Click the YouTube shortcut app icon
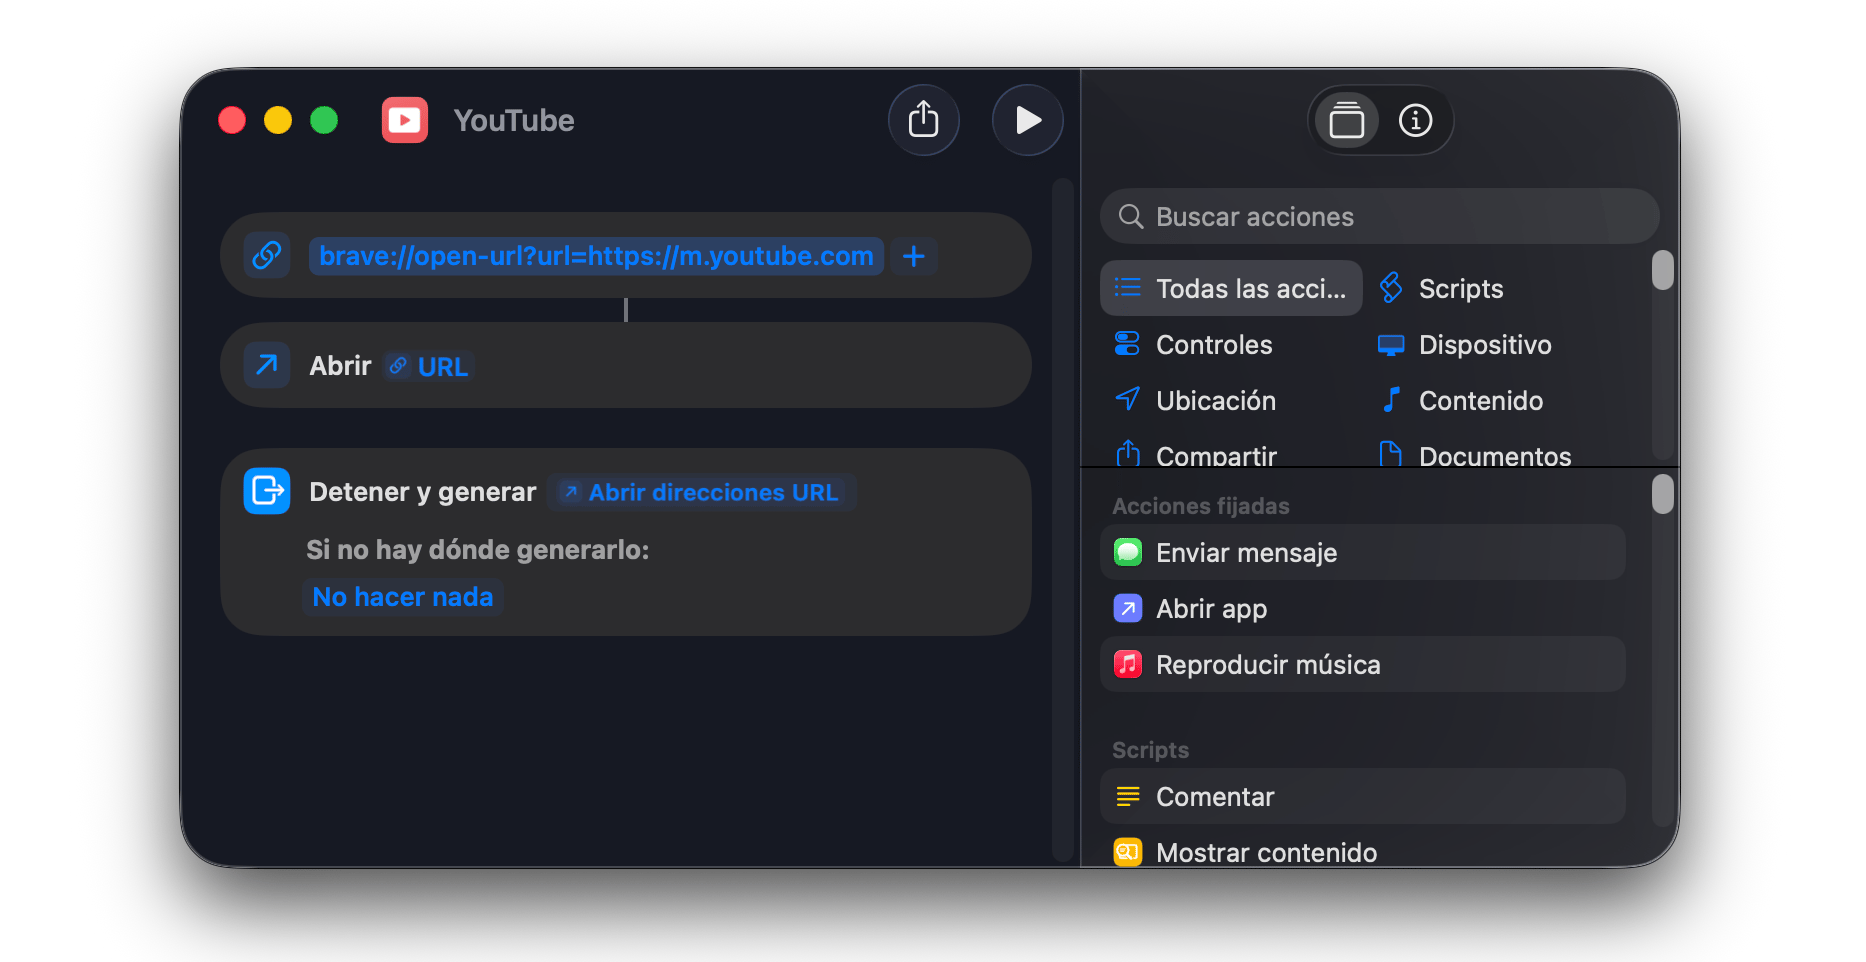1866x962 pixels. pos(404,120)
